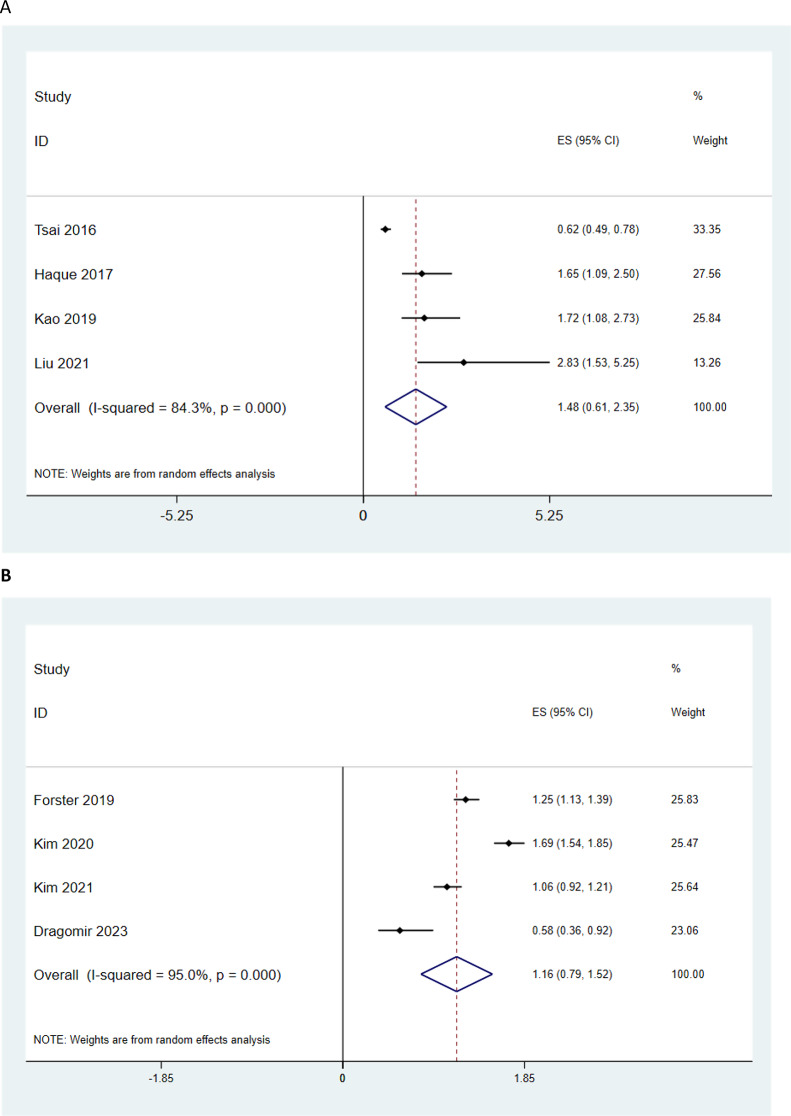The image size is (791, 1116).
Task: Click the Kim 2020 point estimate marker
Action: pos(508,843)
